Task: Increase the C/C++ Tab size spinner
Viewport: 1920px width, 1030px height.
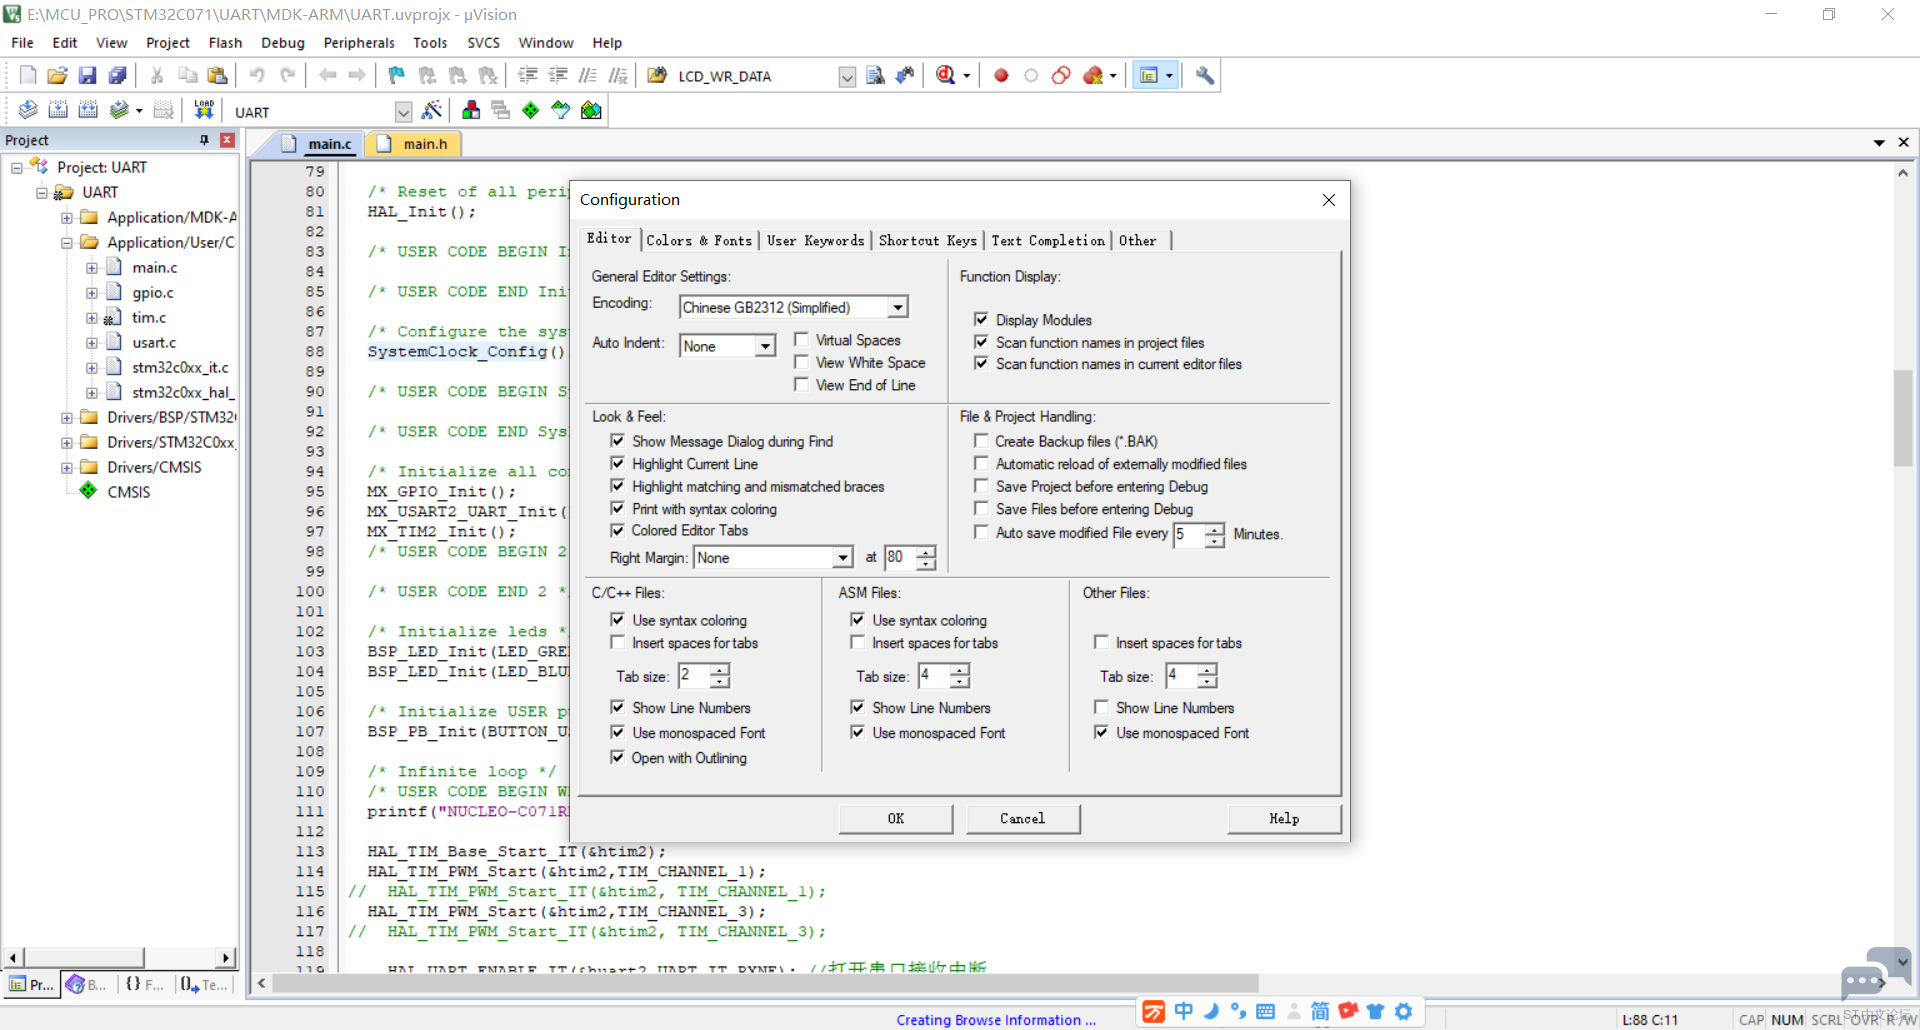Action: coord(720,670)
